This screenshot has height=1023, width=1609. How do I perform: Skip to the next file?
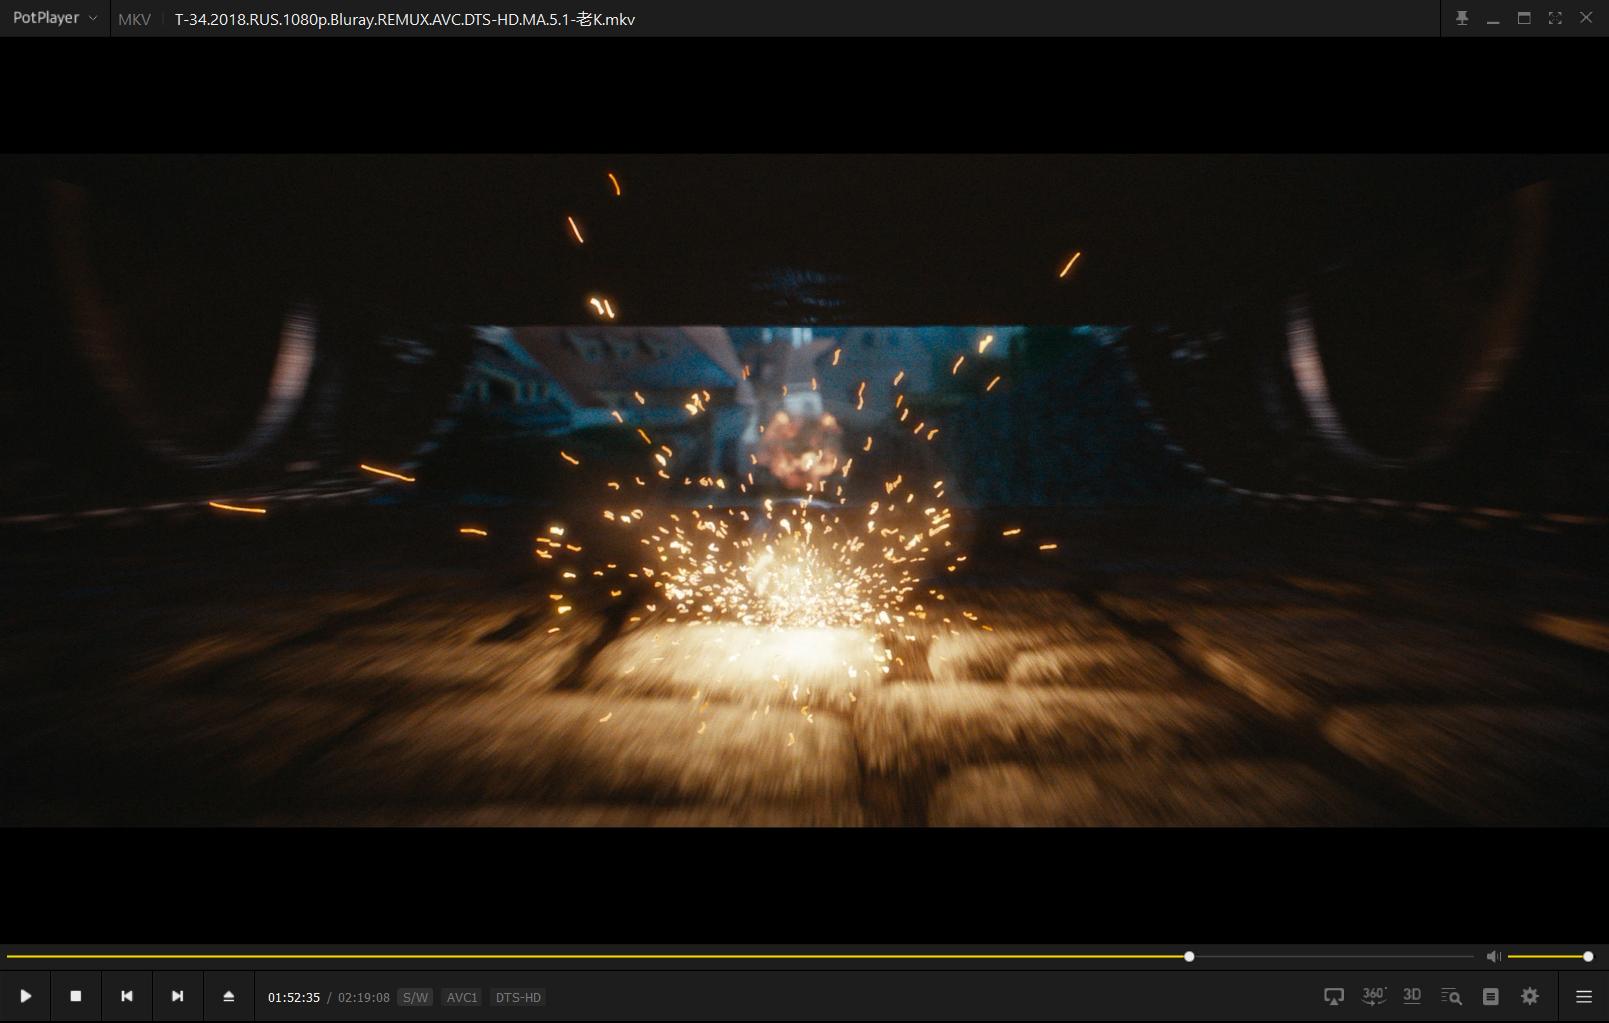(178, 996)
